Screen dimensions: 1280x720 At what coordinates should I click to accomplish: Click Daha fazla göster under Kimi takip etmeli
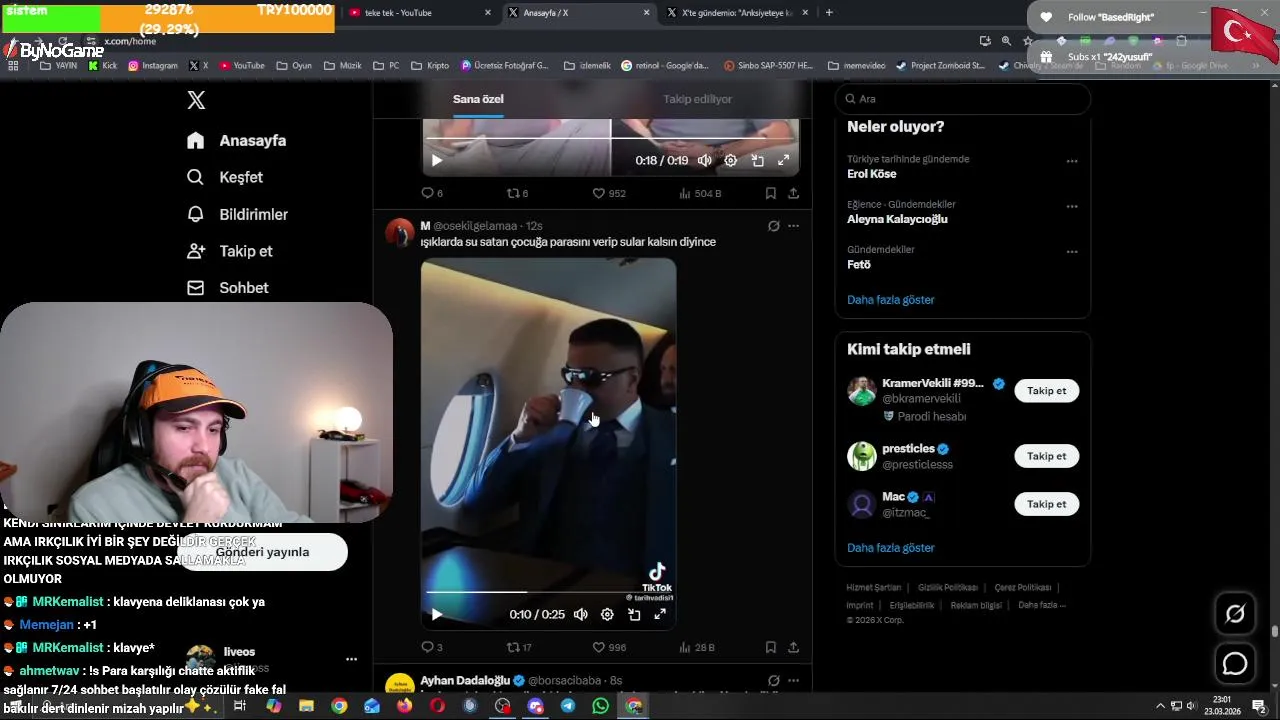point(891,548)
